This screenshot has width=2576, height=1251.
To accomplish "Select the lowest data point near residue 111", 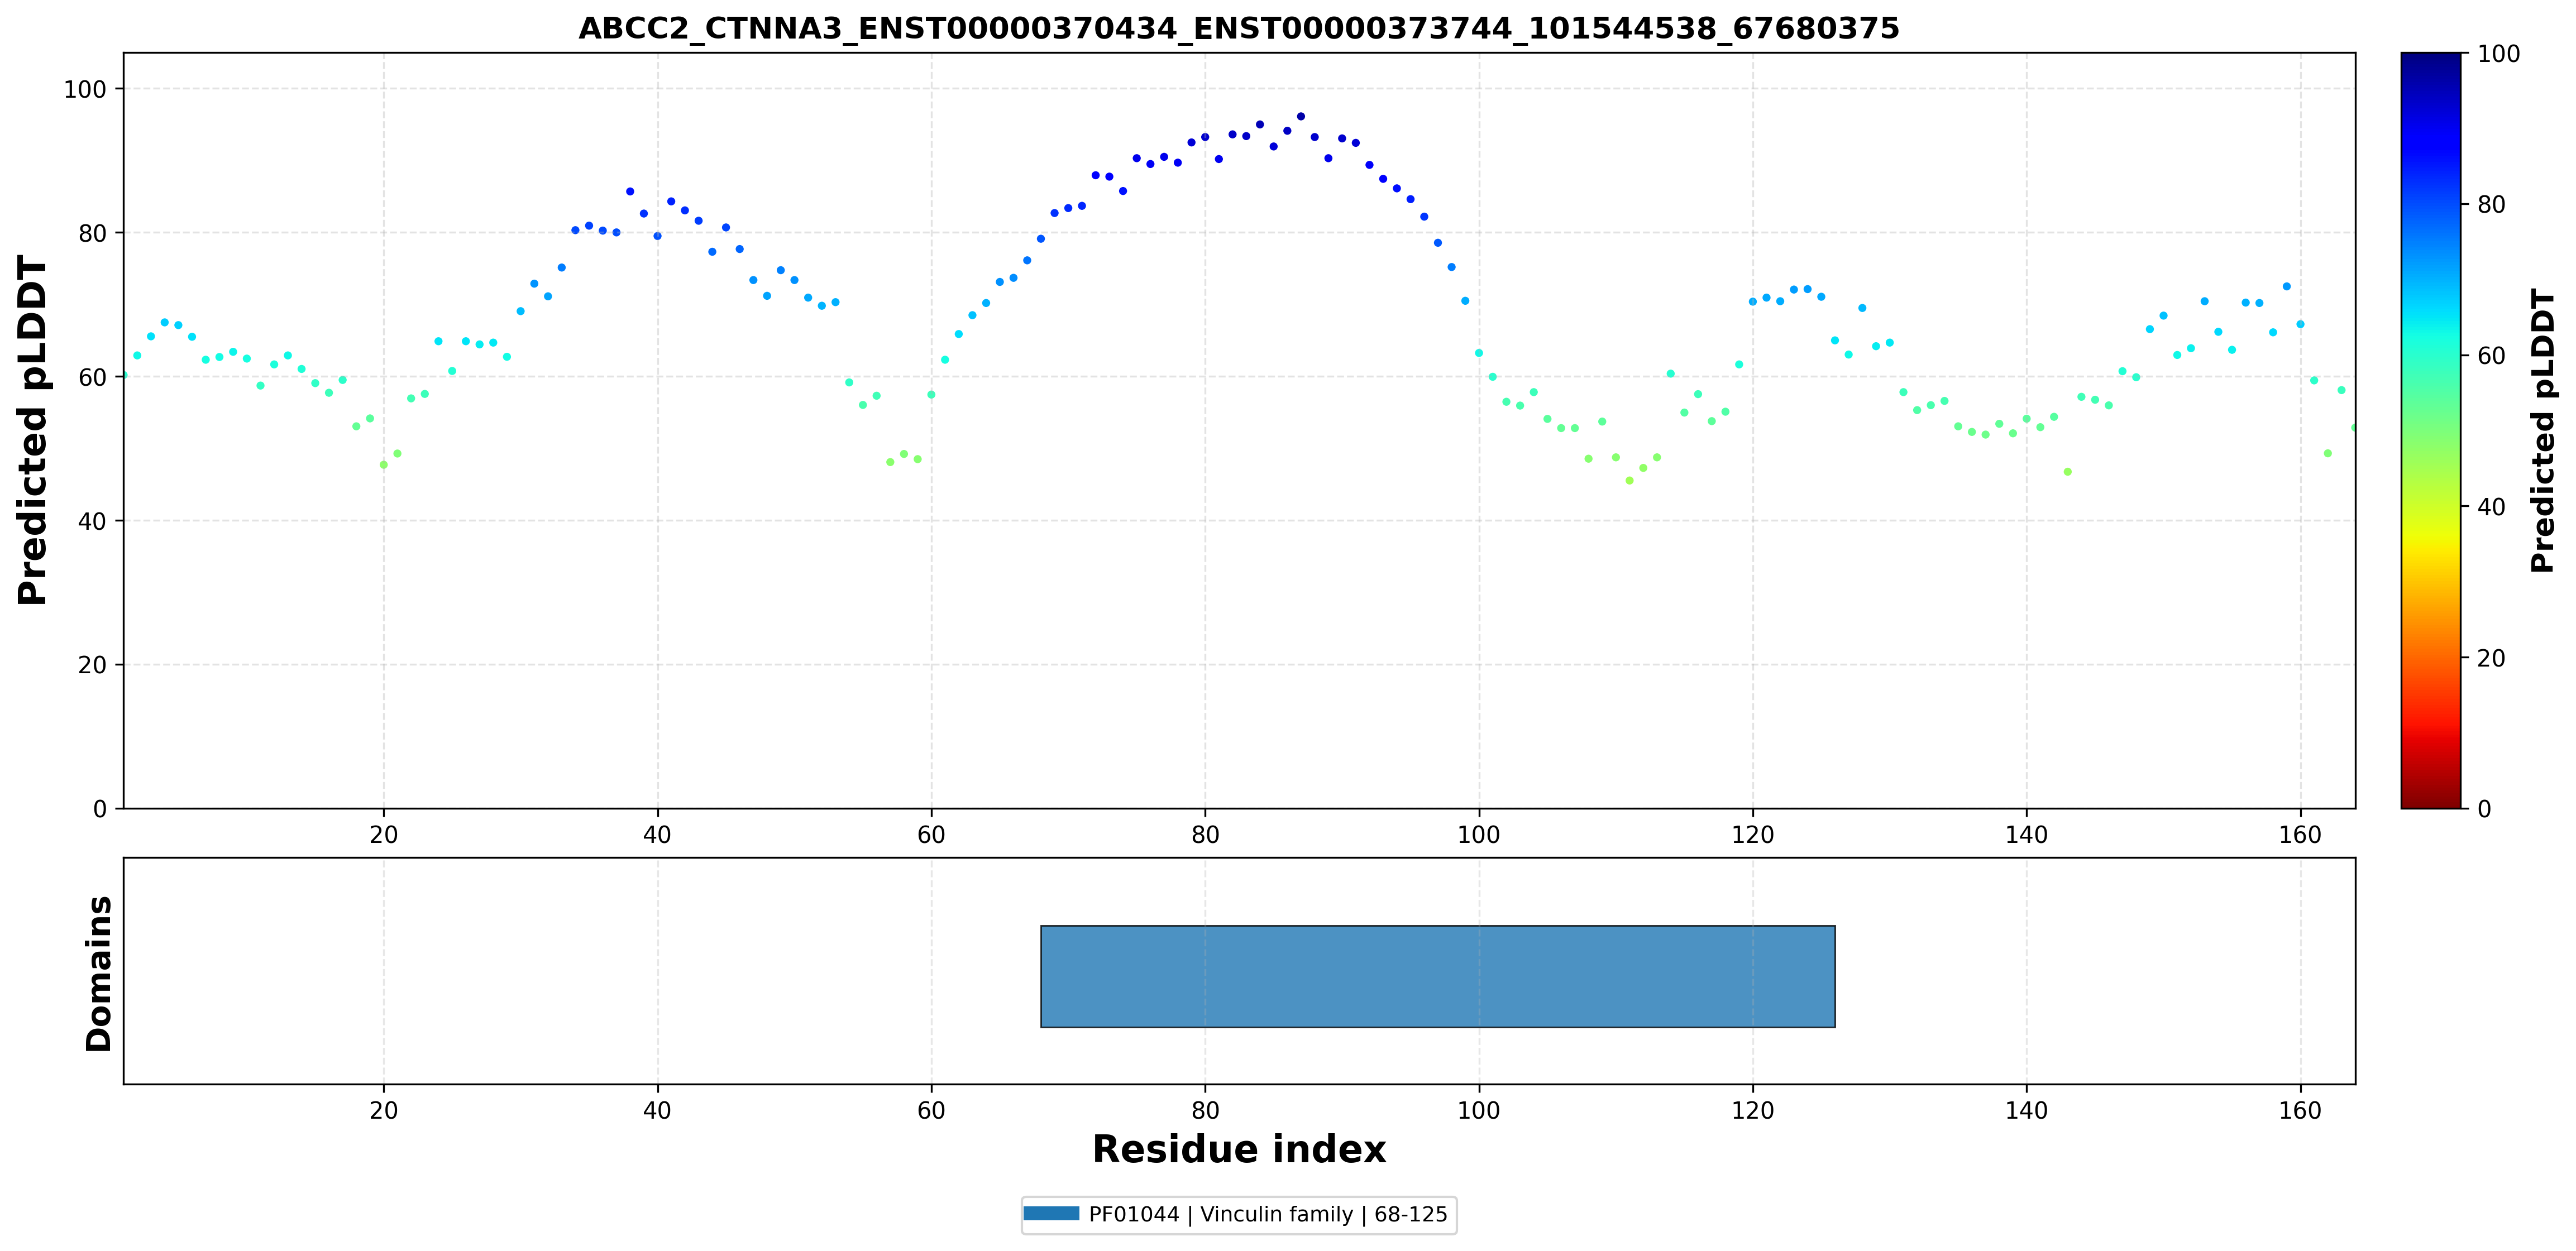I will click(x=1629, y=480).
